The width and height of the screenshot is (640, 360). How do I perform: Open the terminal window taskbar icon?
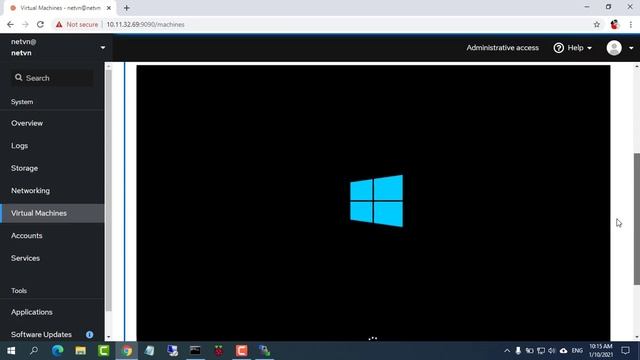pos(195,351)
